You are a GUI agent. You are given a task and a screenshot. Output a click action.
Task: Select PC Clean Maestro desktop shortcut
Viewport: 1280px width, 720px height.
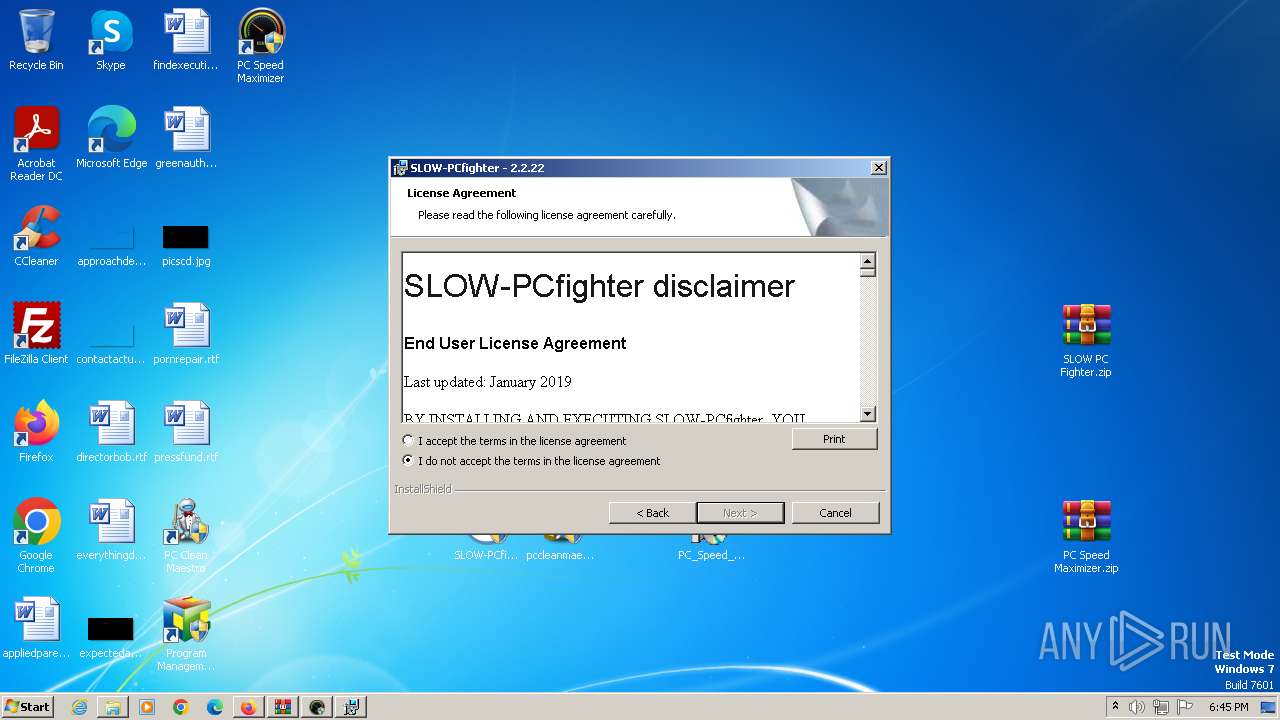point(186,536)
